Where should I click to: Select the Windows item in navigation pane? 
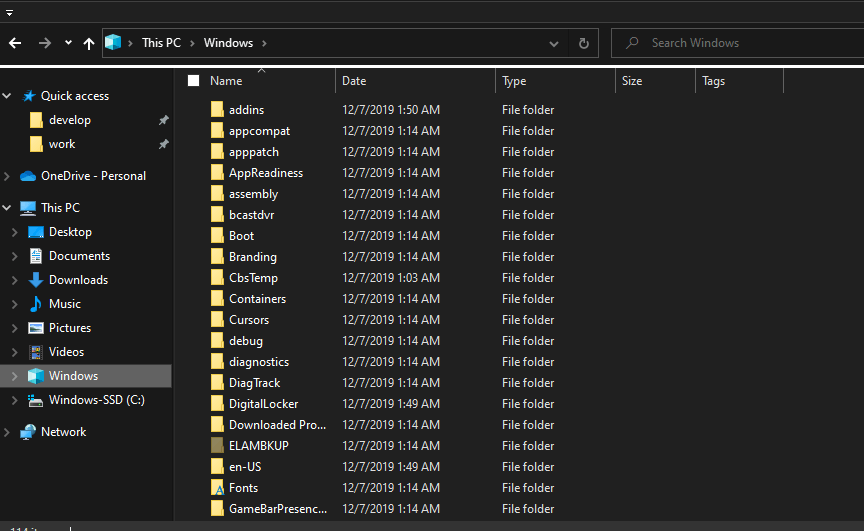(86, 376)
